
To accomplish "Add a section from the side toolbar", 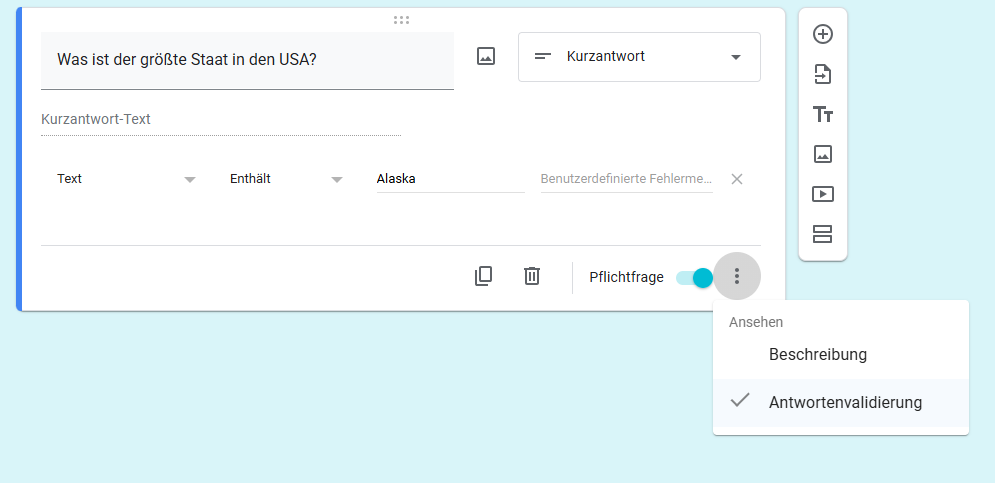I will click(822, 234).
